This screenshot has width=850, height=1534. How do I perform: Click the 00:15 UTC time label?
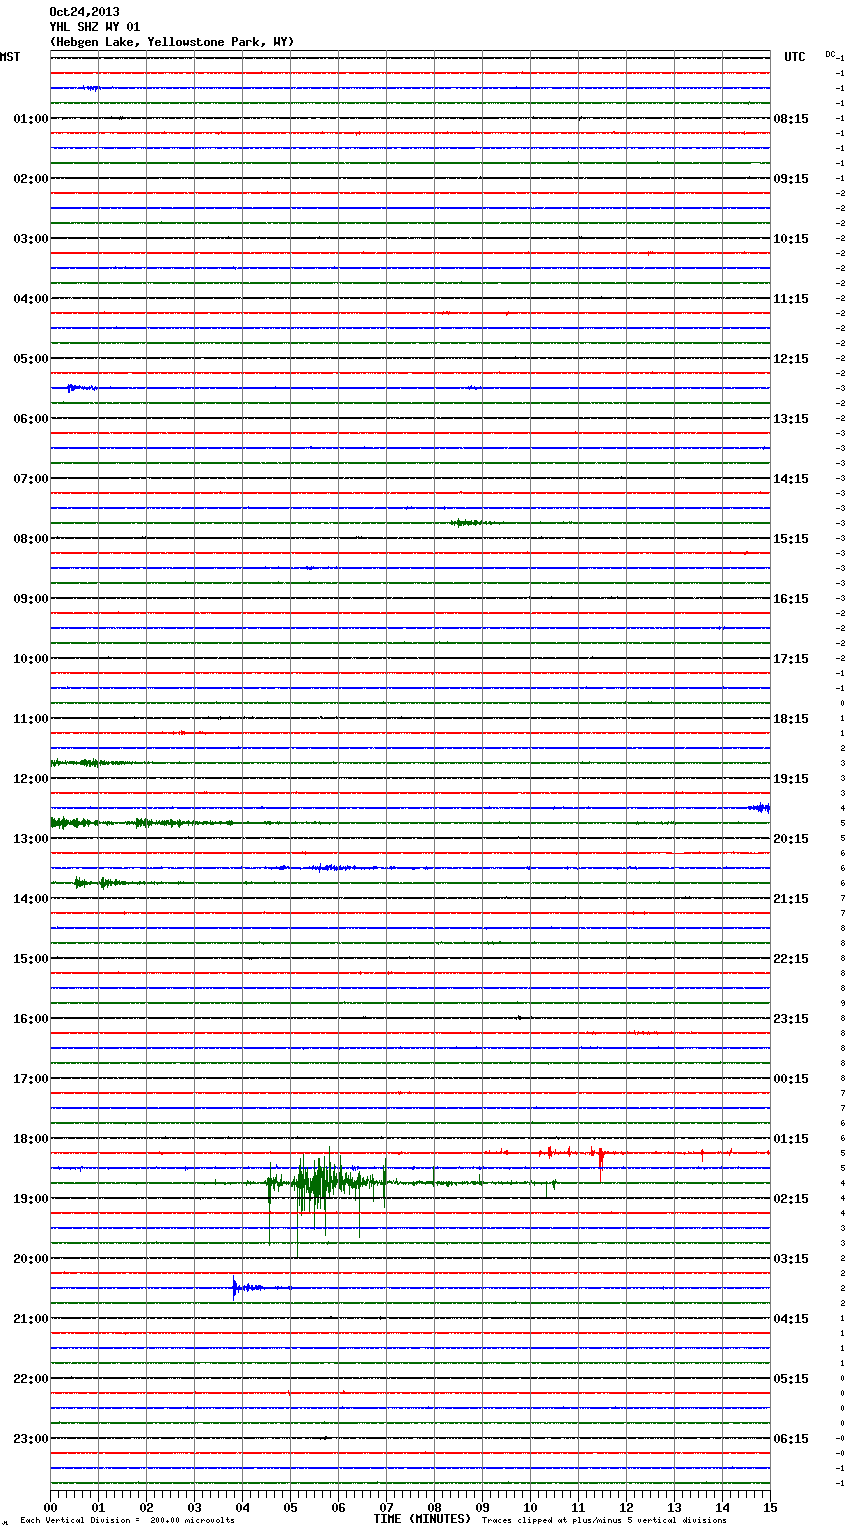tap(791, 1079)
